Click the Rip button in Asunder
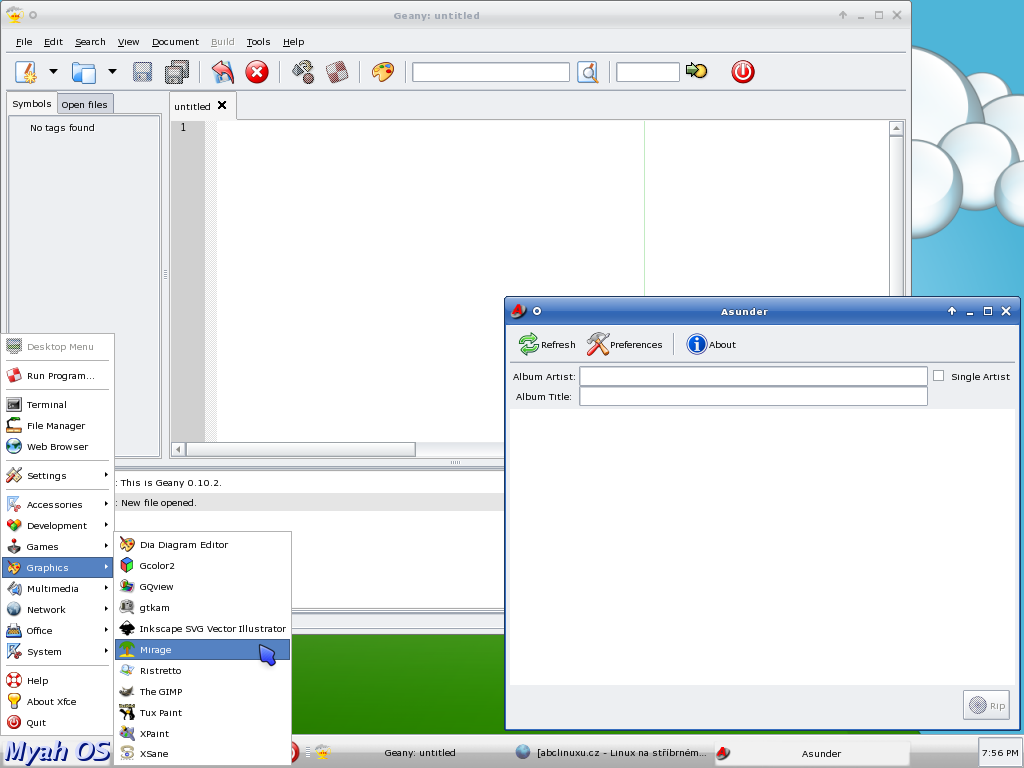1024x768 pixels. [986, 705]
